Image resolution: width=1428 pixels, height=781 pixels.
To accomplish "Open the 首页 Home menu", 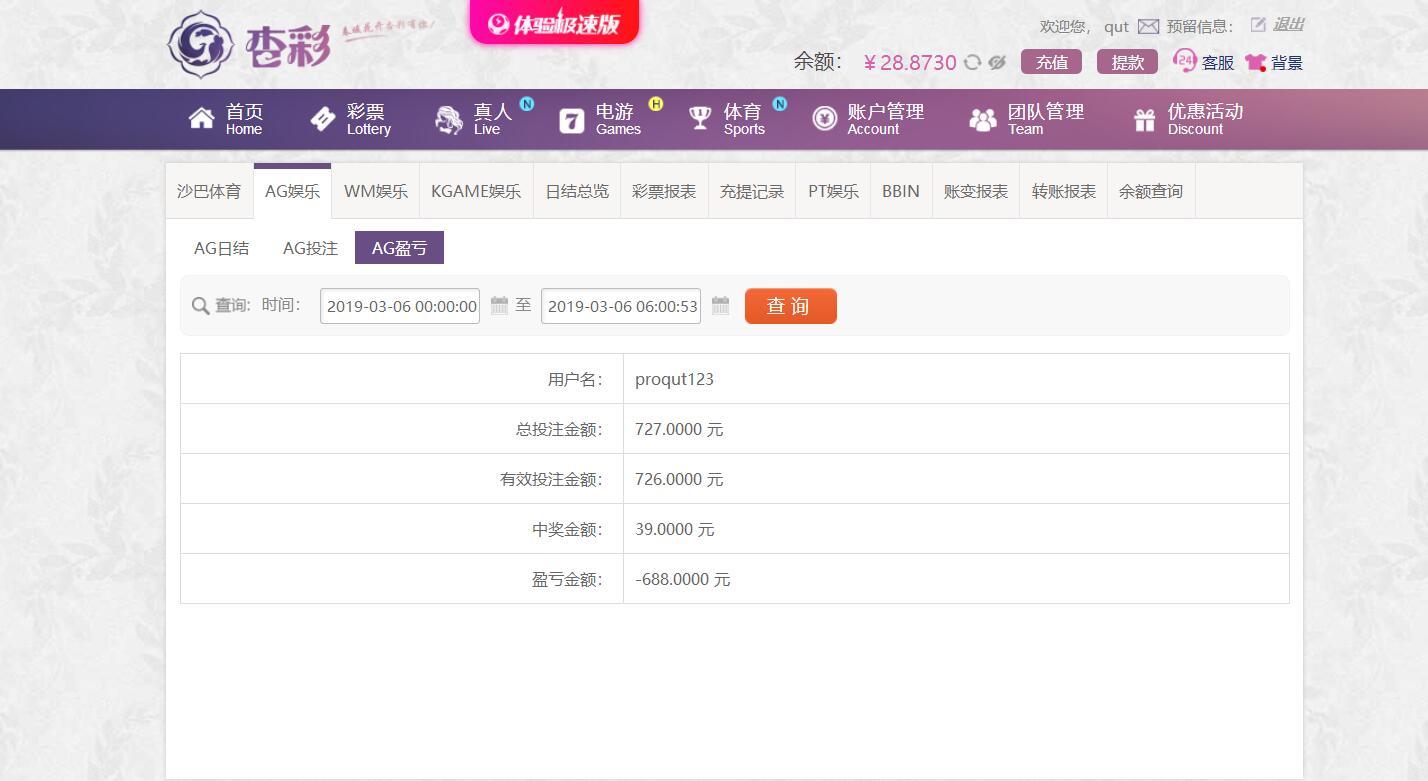I will pos(226,119).
